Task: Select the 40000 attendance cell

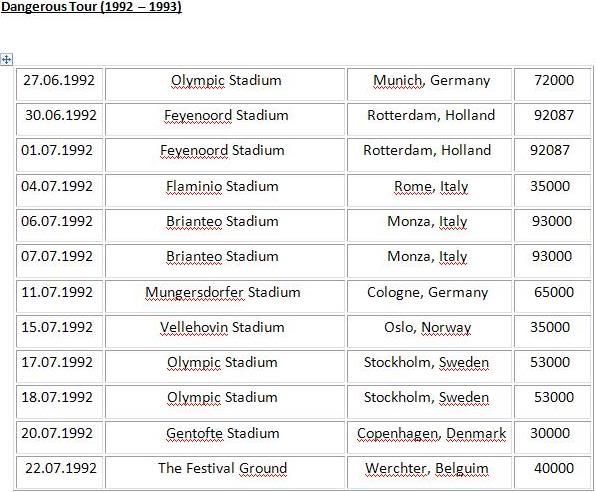Action: click(553, 472)
